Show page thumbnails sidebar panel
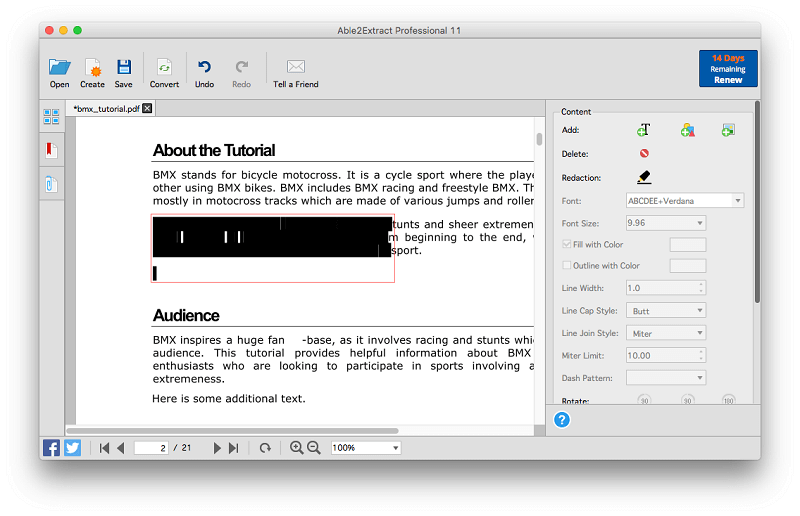 point(52,116)
